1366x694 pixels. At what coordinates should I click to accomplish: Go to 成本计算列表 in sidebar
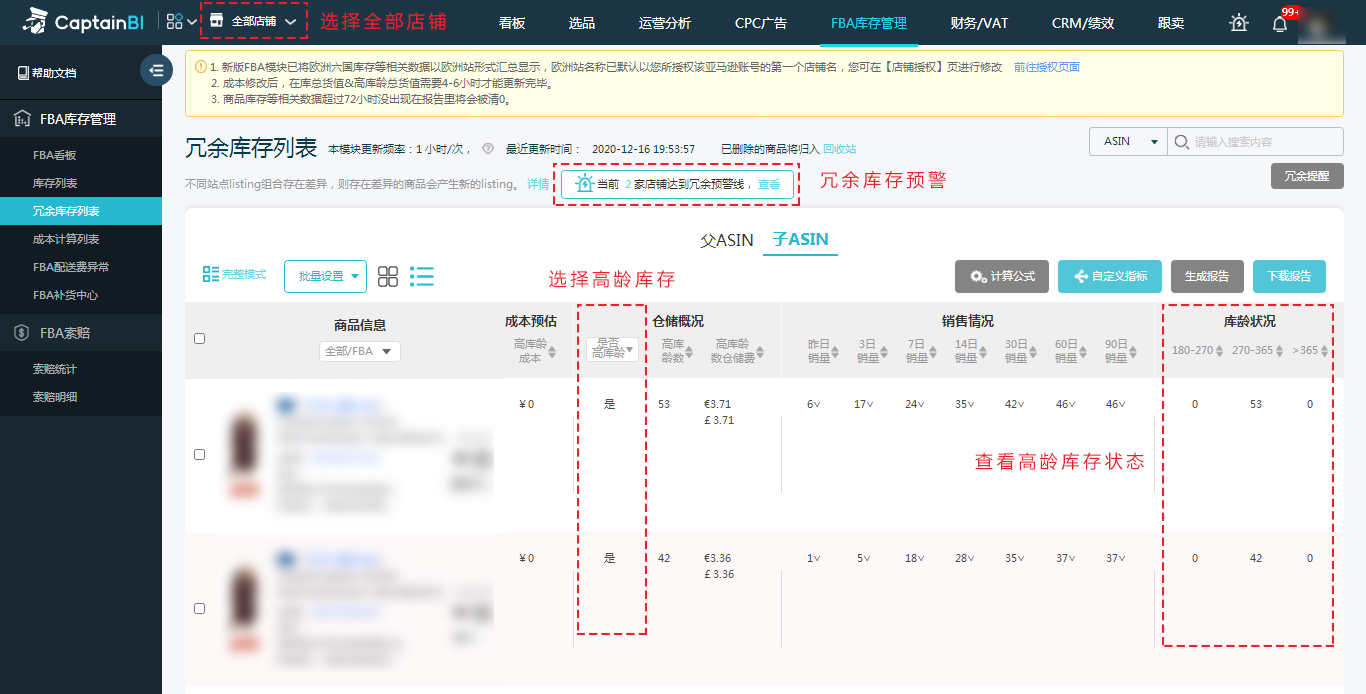click(66, 239)
